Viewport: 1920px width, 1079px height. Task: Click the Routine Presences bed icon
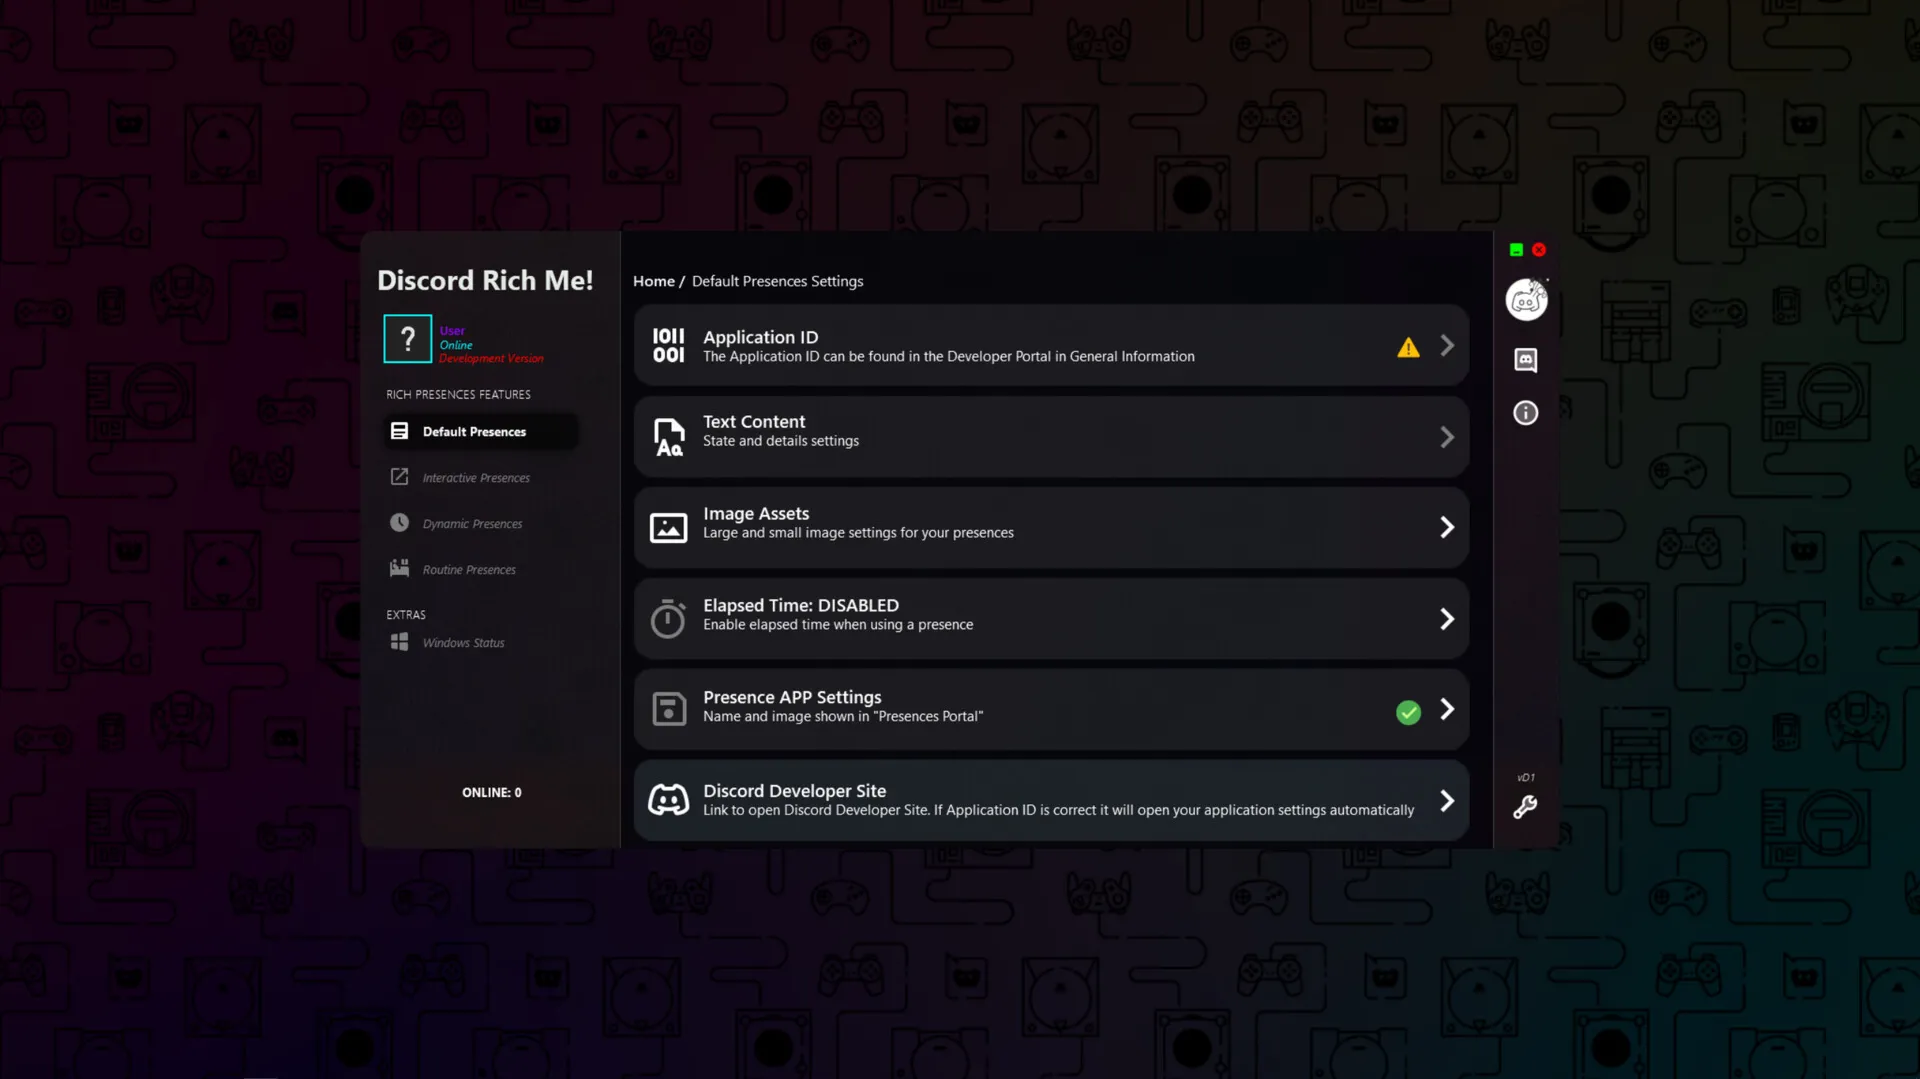[399, 568]
